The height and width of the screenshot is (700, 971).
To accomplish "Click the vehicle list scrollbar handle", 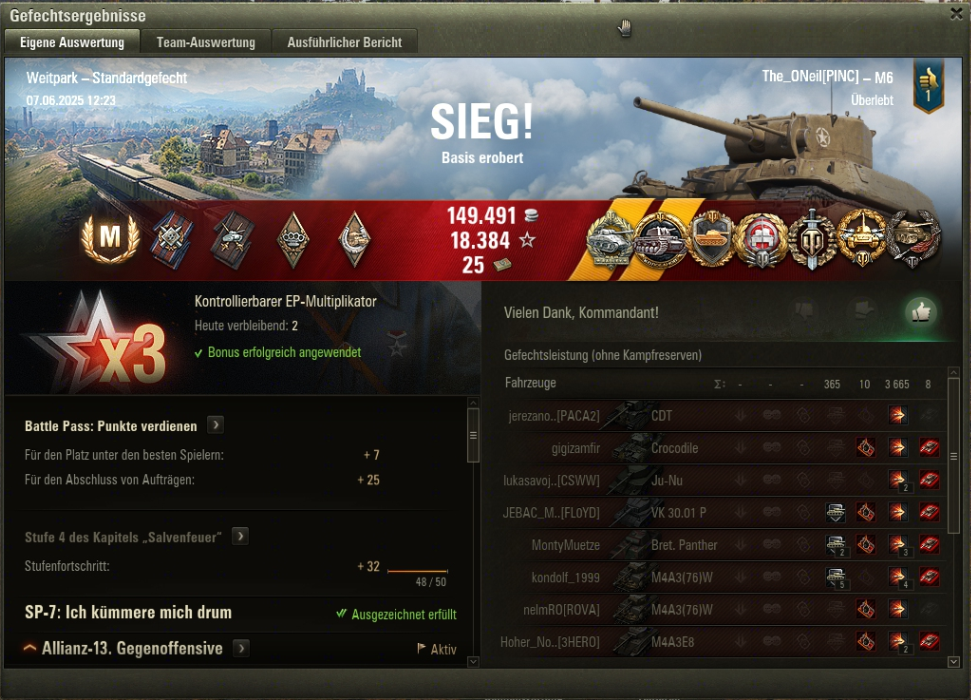I will [x=954, y=455].
